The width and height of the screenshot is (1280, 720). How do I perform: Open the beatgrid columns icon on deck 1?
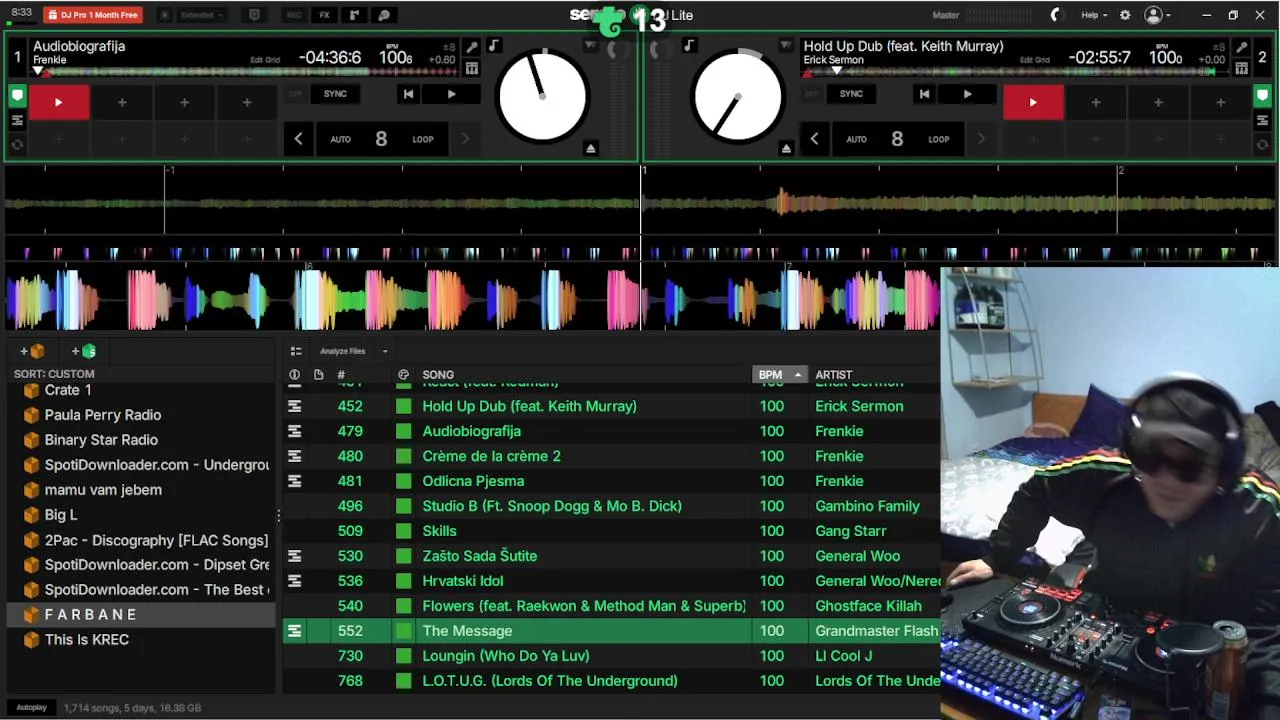point(472,68)
